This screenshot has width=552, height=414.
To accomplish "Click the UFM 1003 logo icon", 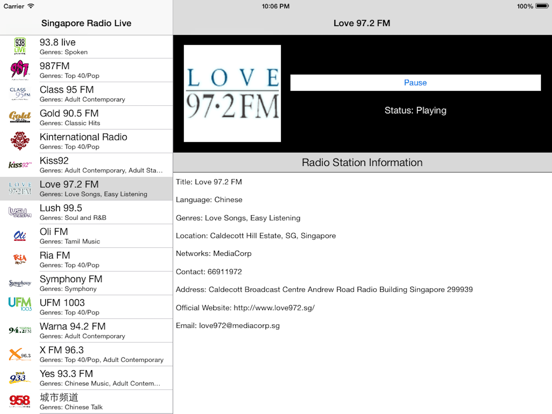I will point(20,304).
